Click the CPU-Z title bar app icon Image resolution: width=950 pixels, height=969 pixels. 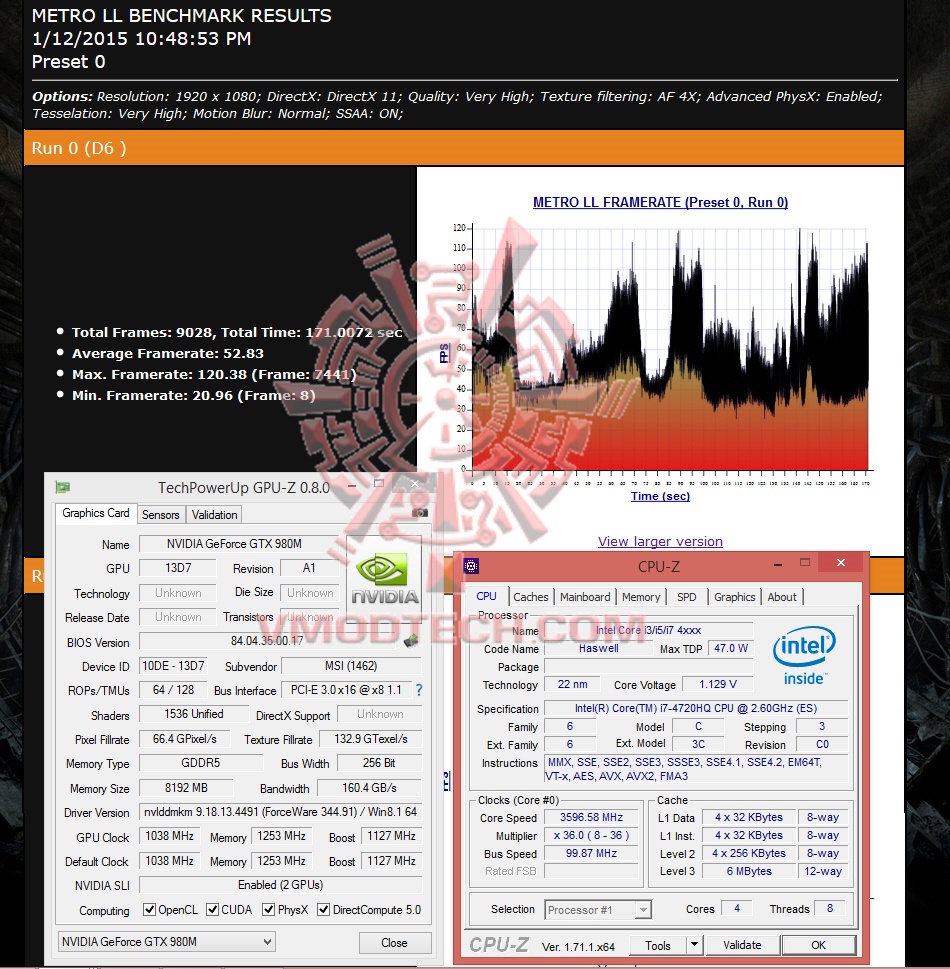[x=471, y=565]
